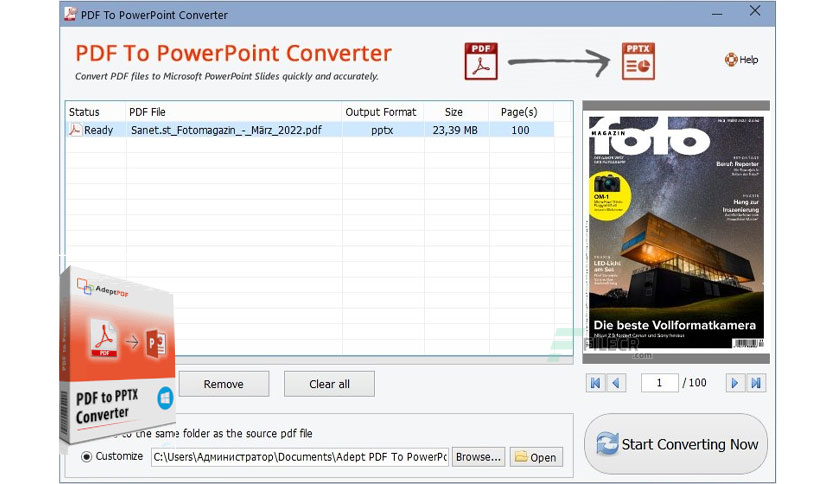Click the Ready status cell
The image size is (836, 484).
tap(96, 130)
